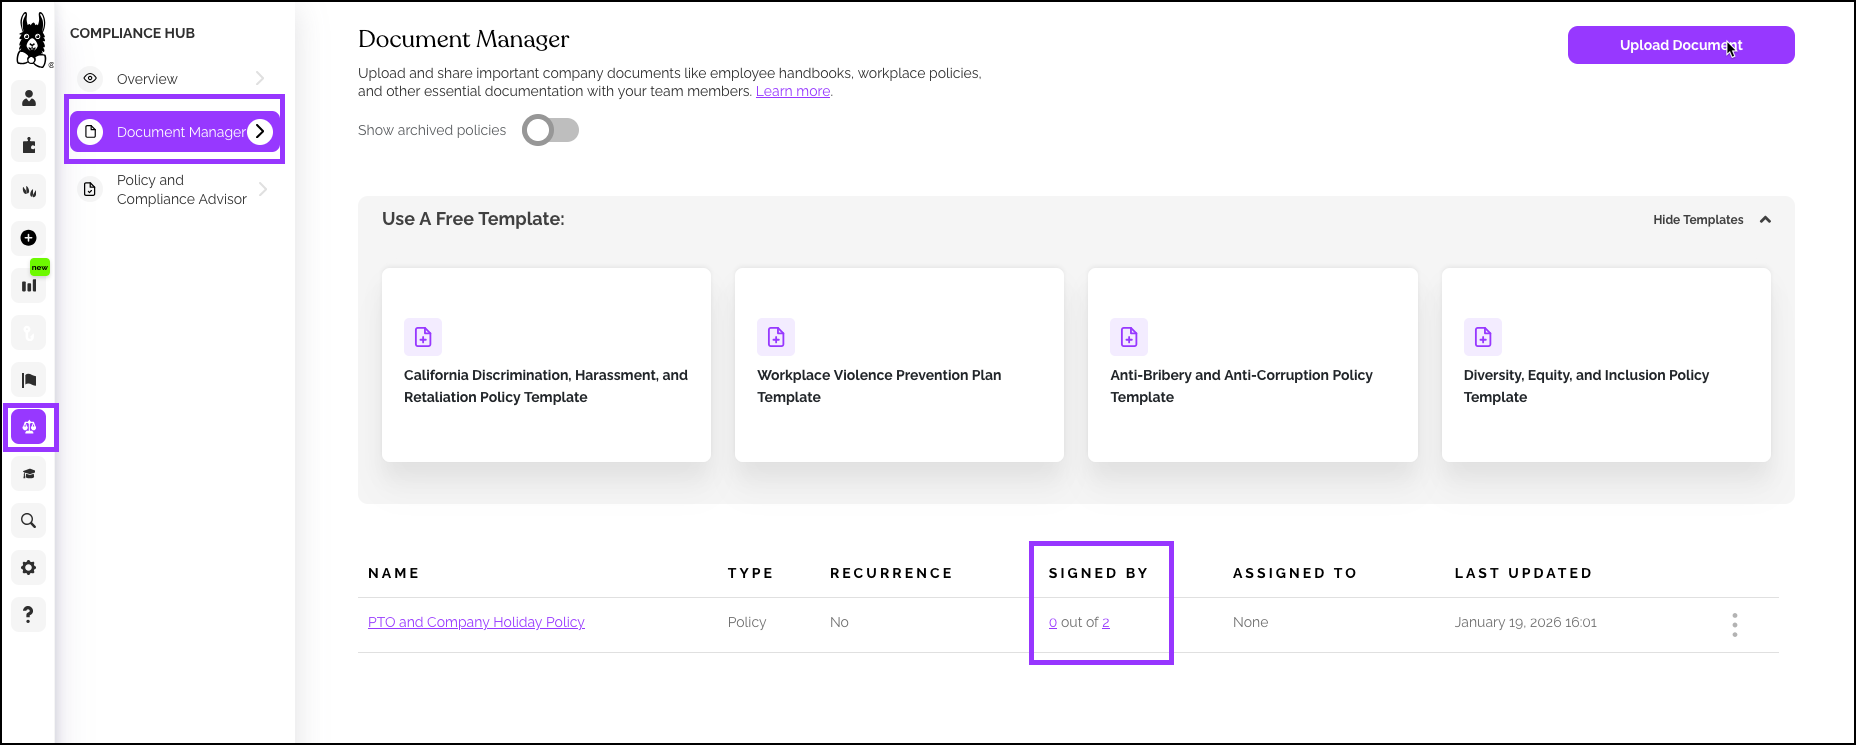Open the puzzle piece integrations icon
1856x745 pixels.
click(x=29, y=145)
